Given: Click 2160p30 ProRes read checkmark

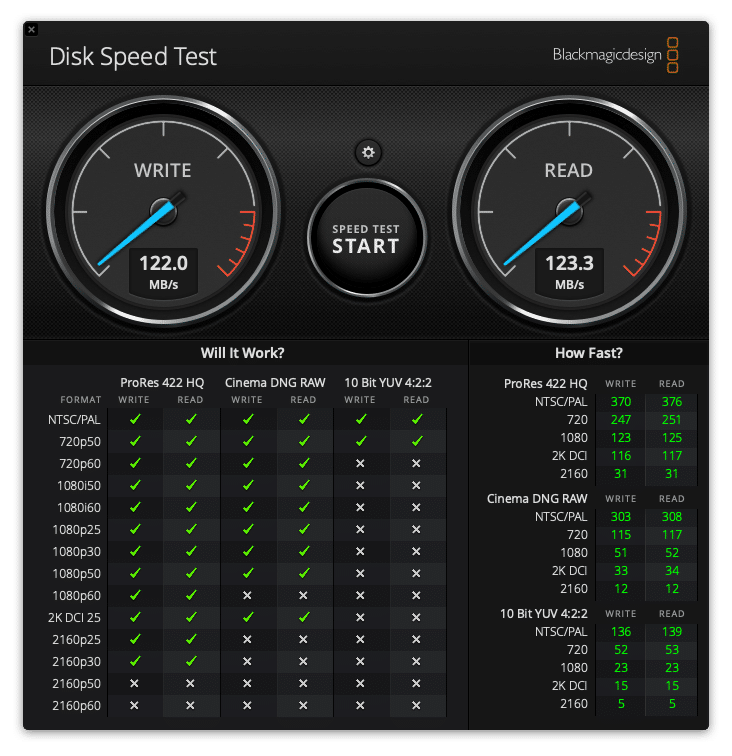Looking at the screenshot, I should (191, 661).
